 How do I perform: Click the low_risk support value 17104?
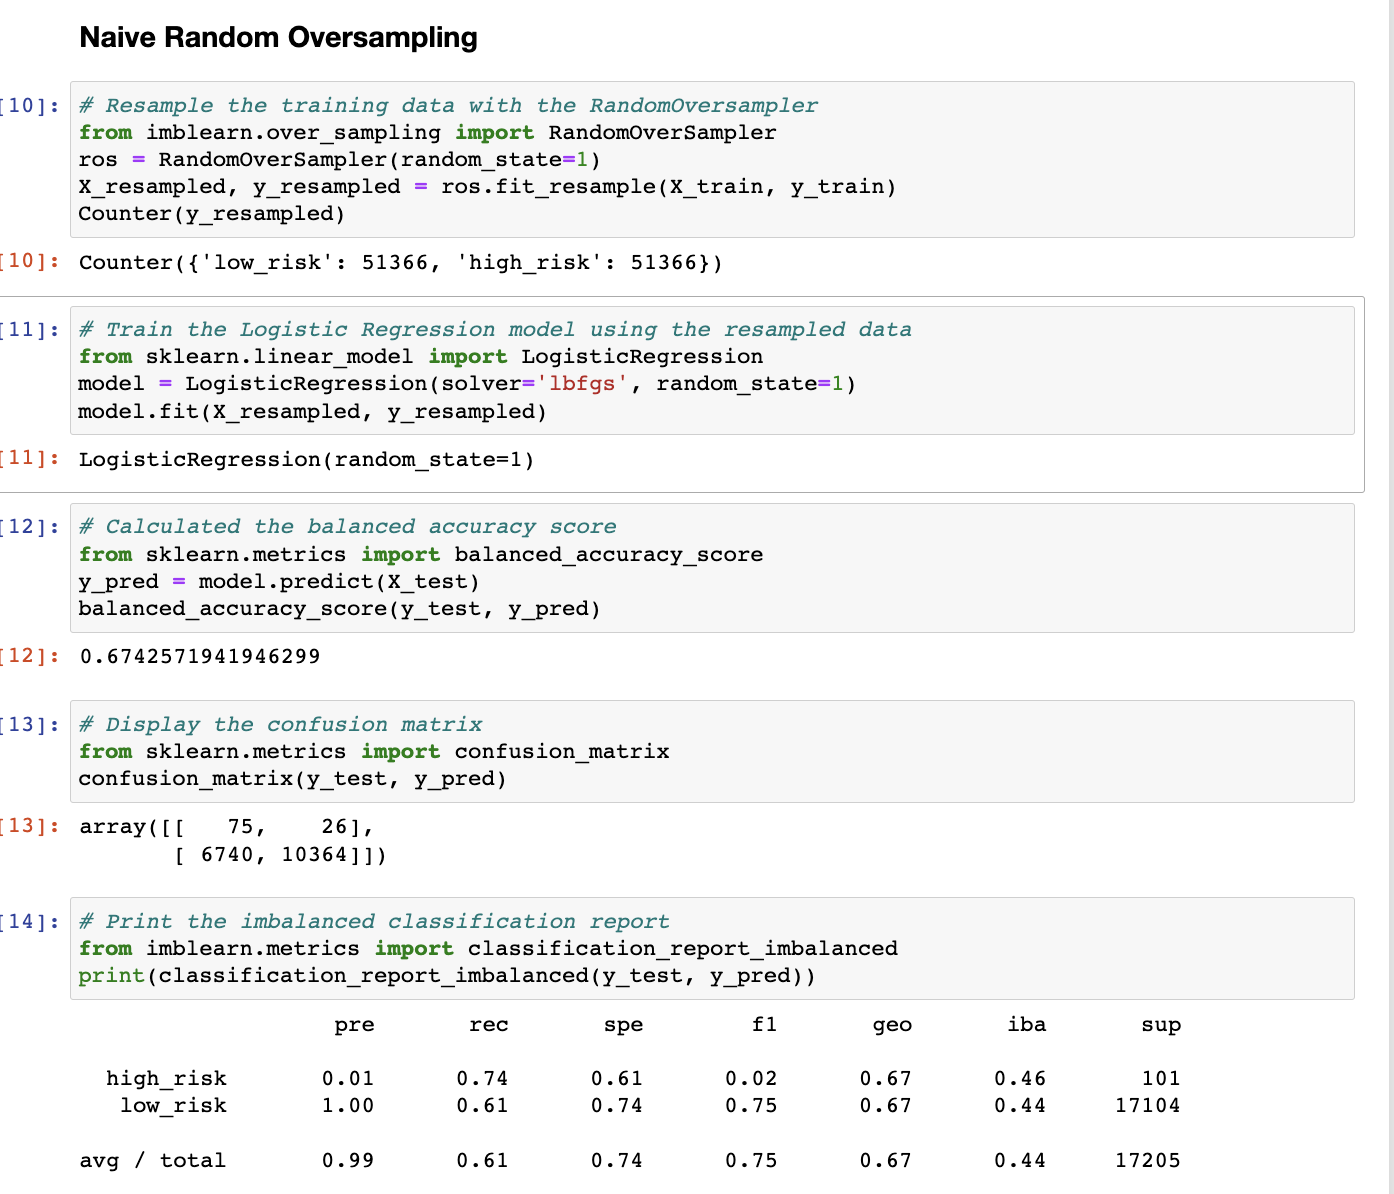(x=1148, y=1106)
